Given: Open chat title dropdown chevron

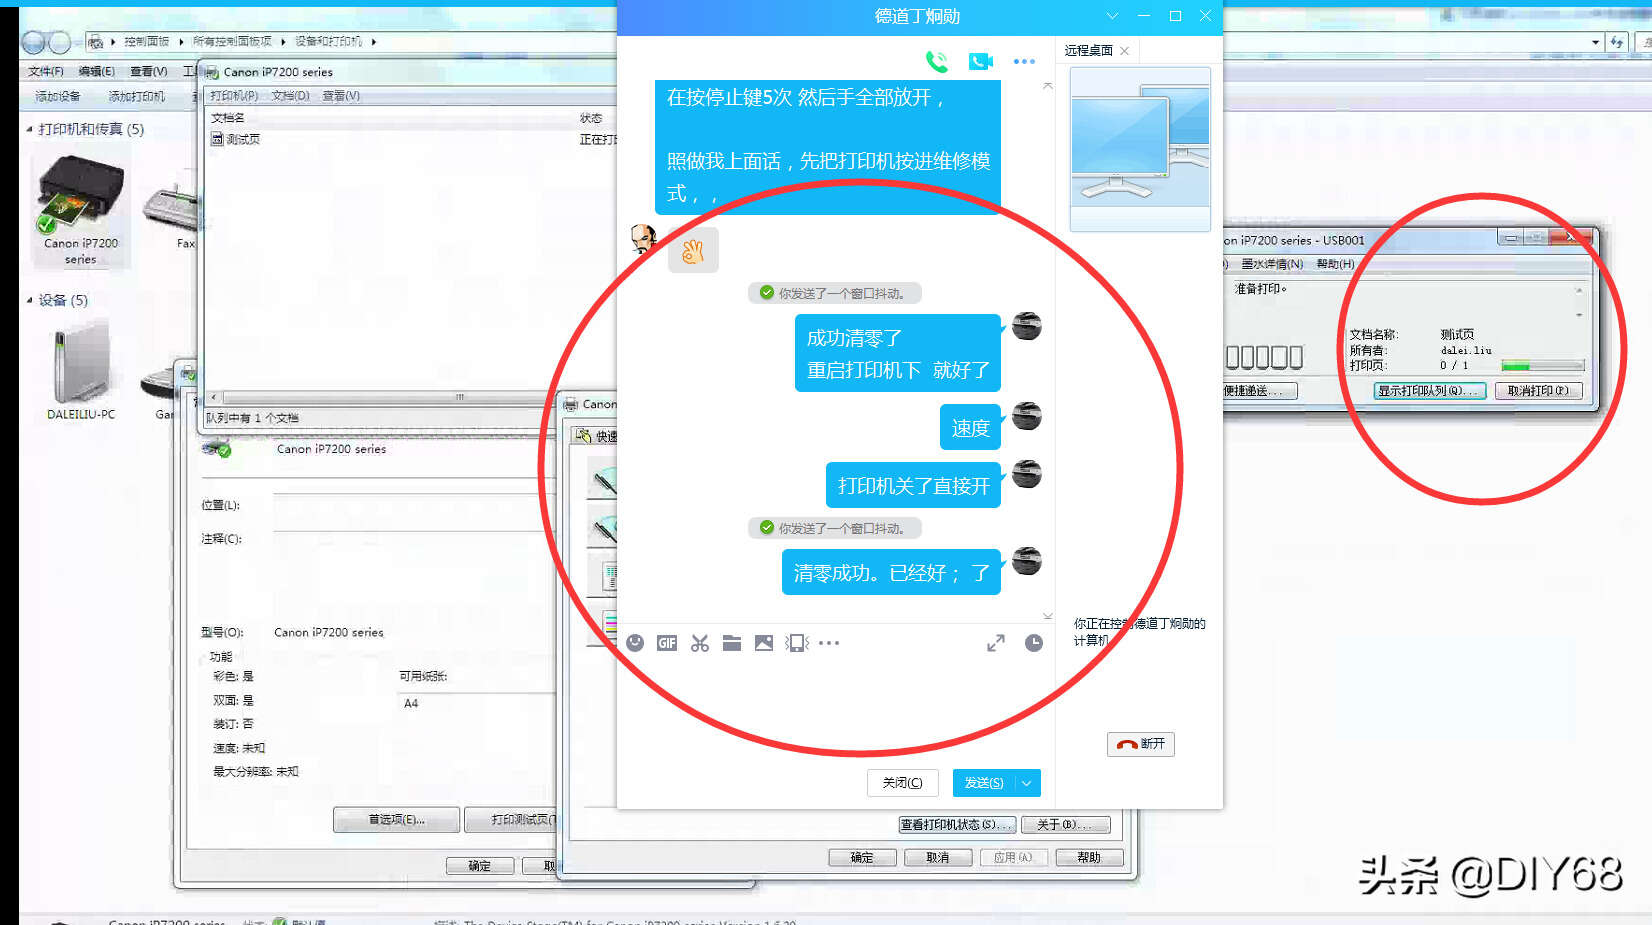Looking at the screenshot, I should [x=1112, y=16].
